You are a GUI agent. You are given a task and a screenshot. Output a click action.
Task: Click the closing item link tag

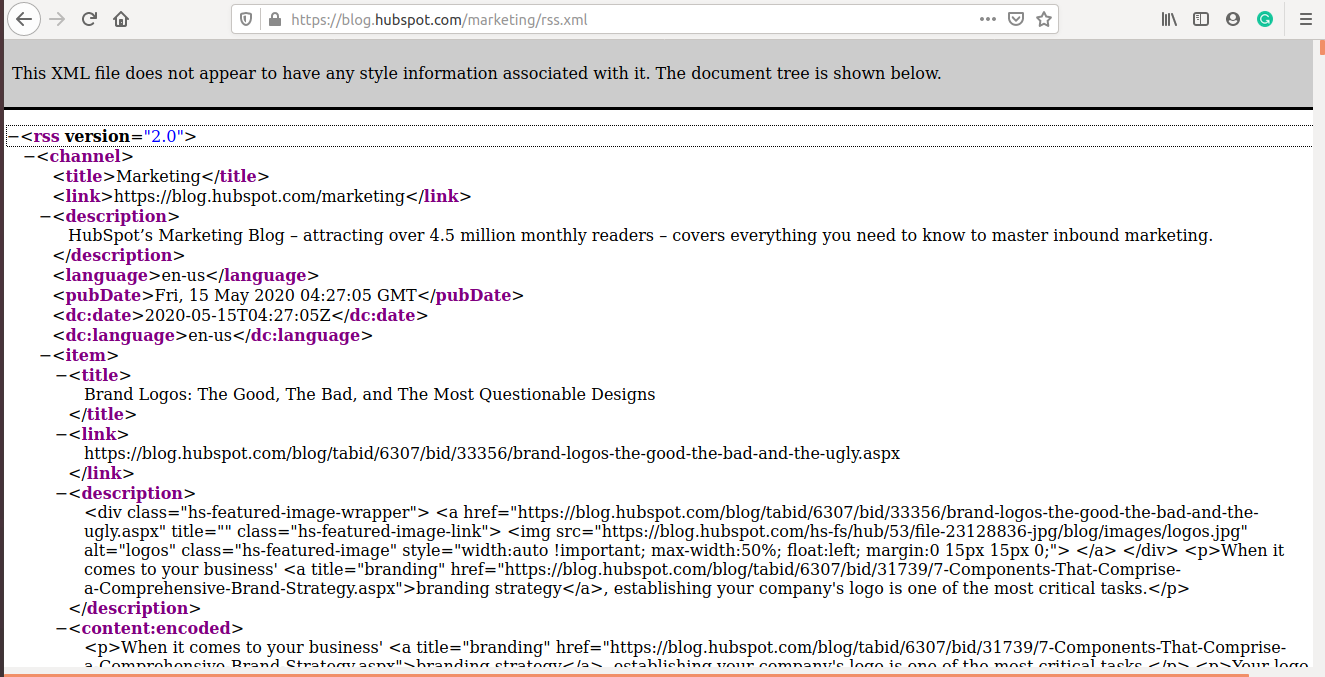(x=101, y=473)
